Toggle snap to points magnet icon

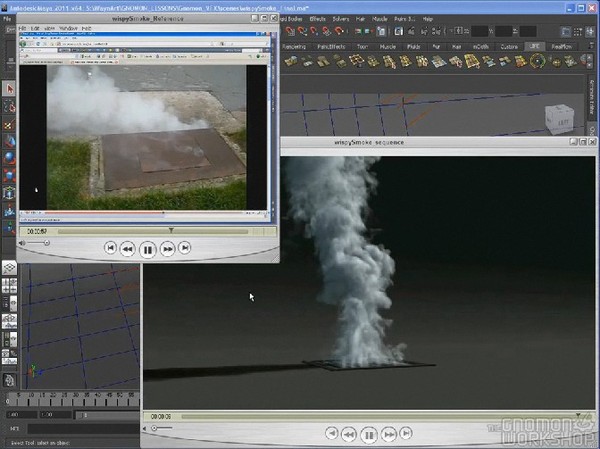coord(314,31)
